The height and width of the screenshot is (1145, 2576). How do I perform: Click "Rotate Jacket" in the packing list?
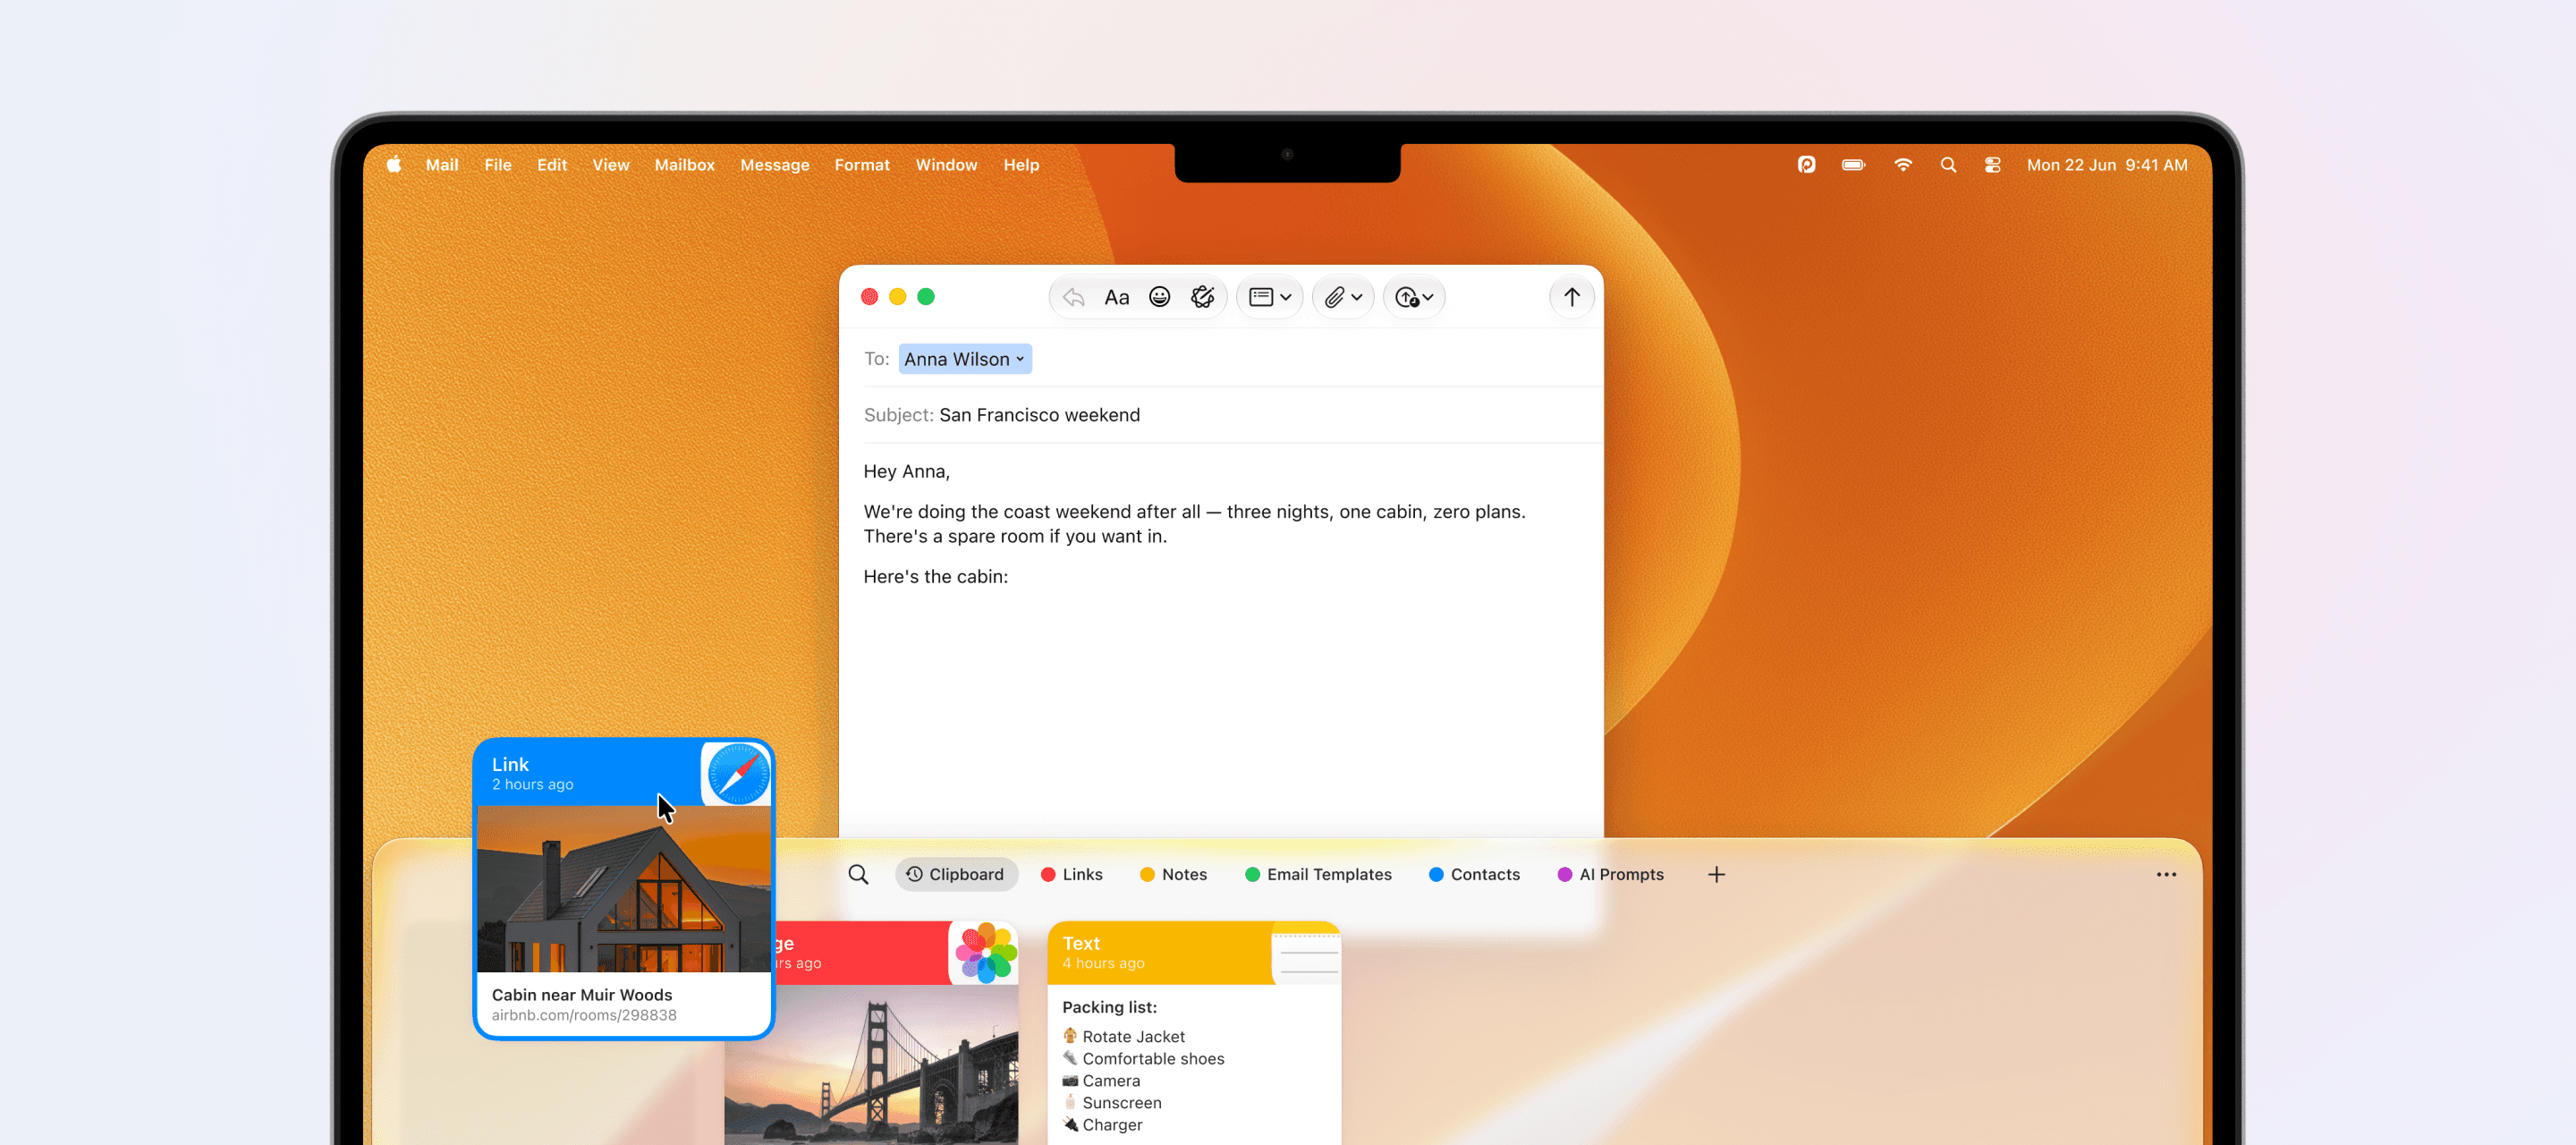(x=1133, y=1037)
